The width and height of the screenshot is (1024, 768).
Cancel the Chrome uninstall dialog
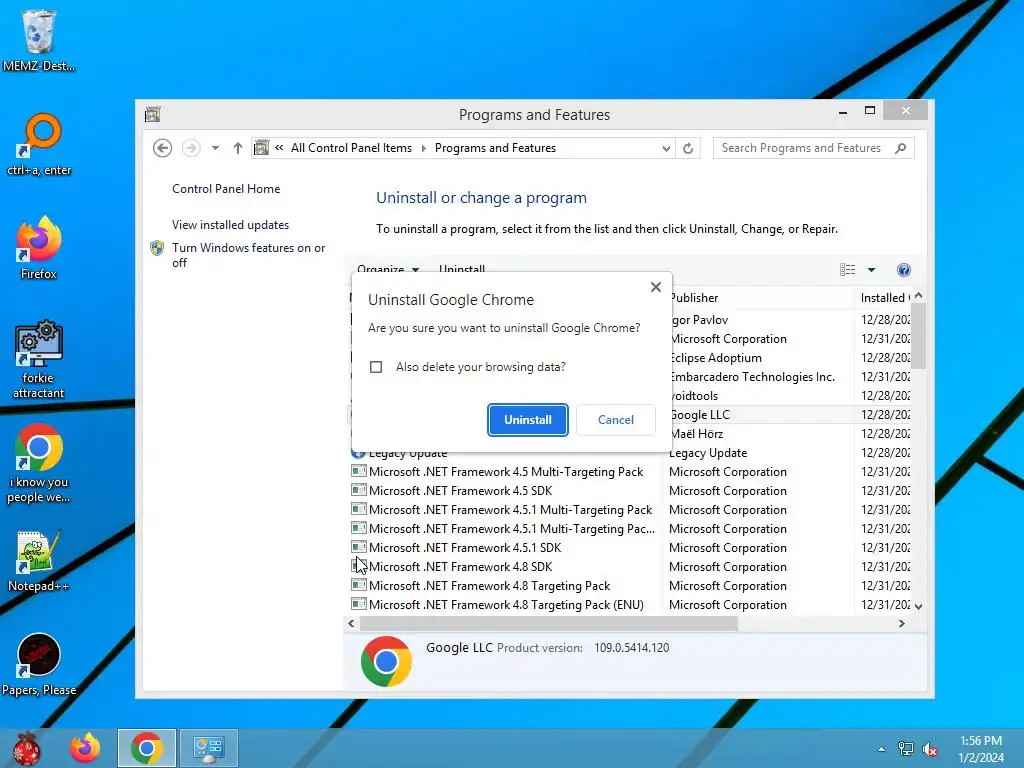coord(616,420)
